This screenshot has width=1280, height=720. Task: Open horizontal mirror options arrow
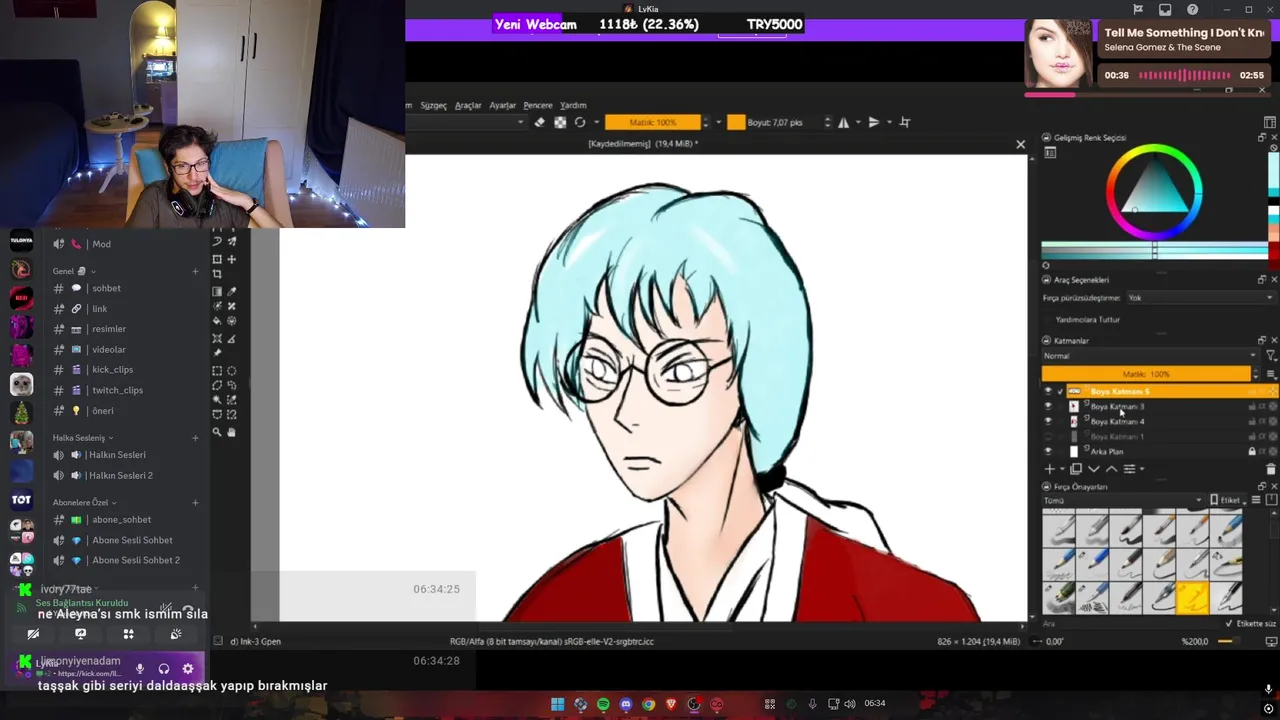click(x=857, y=122)
